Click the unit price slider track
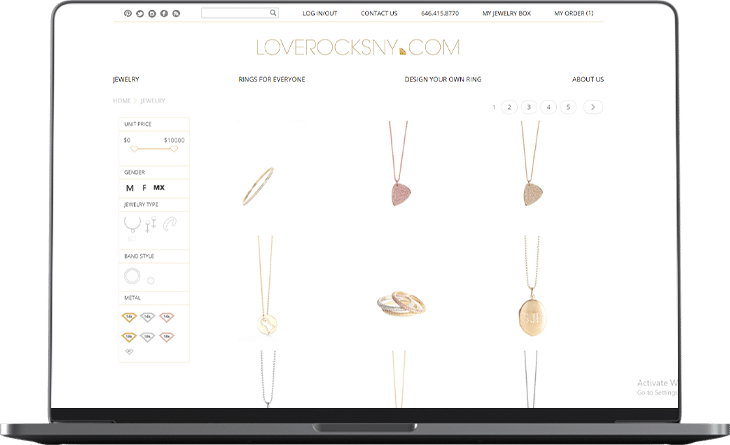The height and width of the screenshot is (445, 730). tap(154, 148)
